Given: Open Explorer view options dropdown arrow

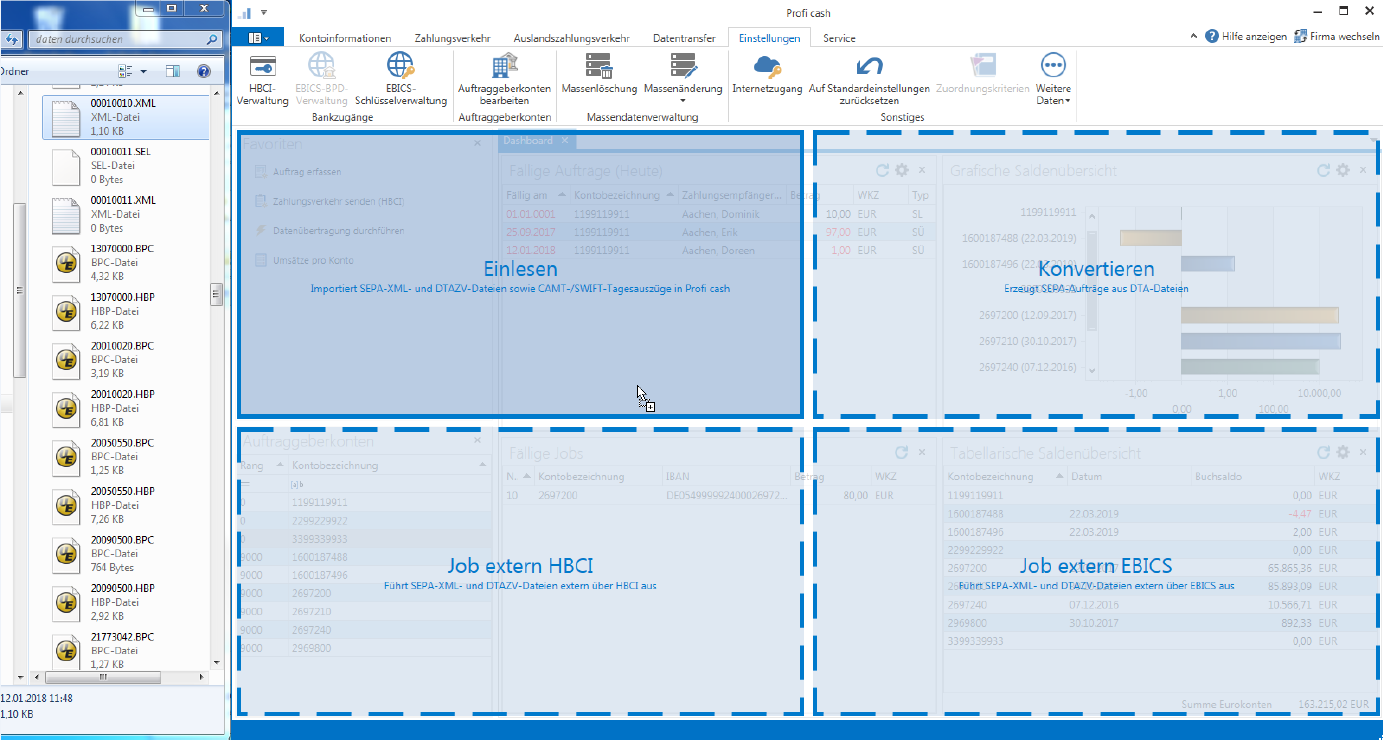Looking at the screenshot, I should coord(144,72).
